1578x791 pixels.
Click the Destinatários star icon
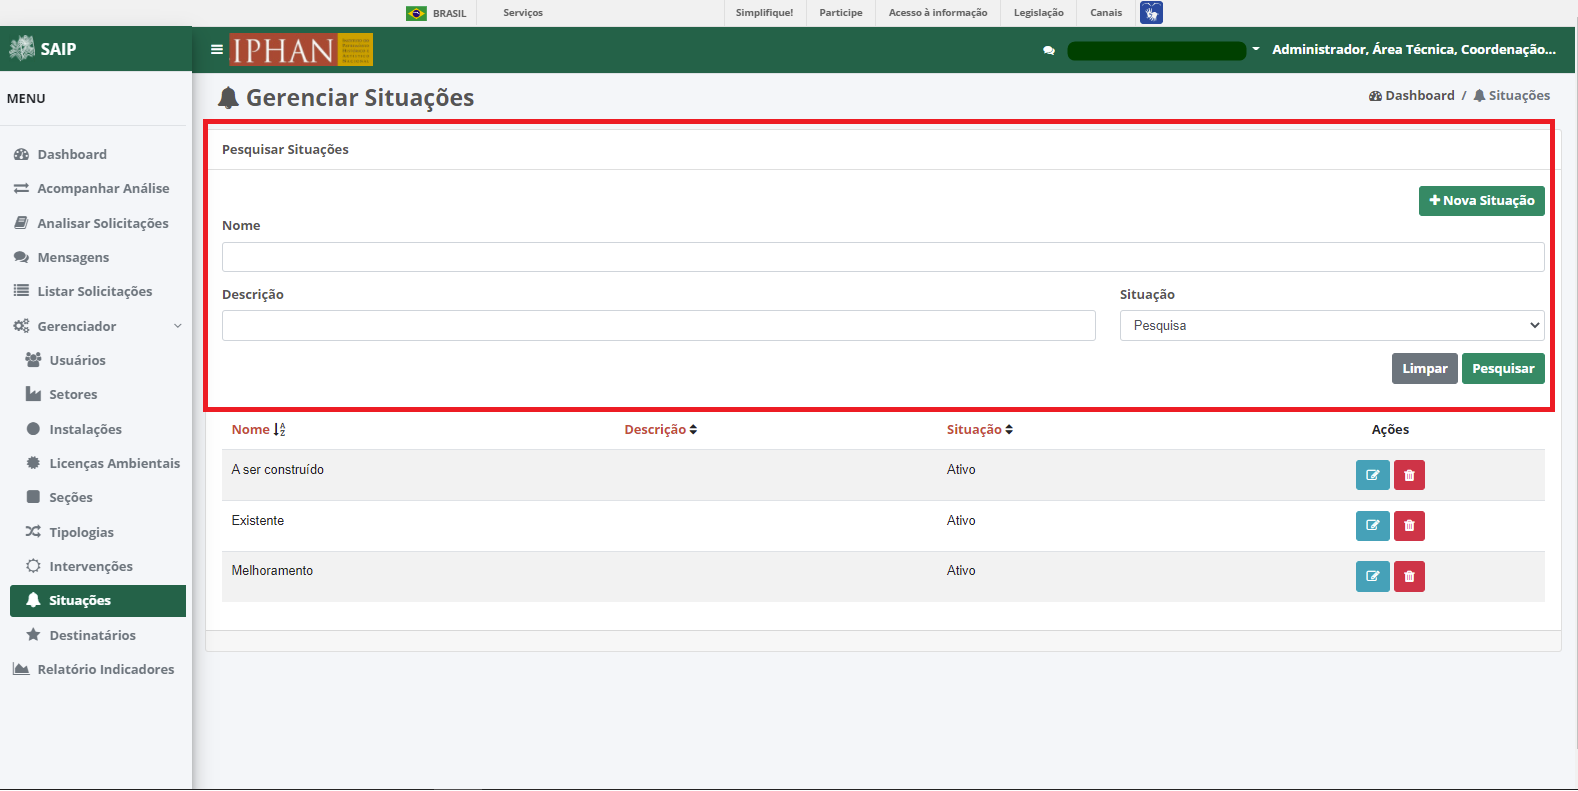(33, 634)
